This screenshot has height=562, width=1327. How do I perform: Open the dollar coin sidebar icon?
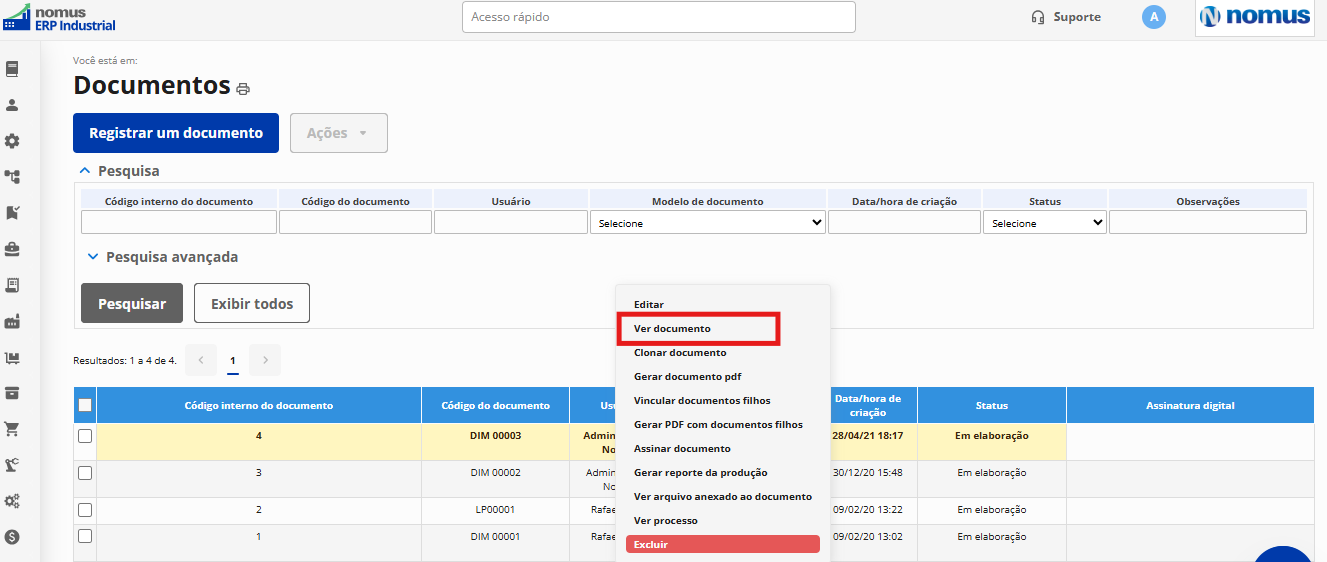coord(13,537)
